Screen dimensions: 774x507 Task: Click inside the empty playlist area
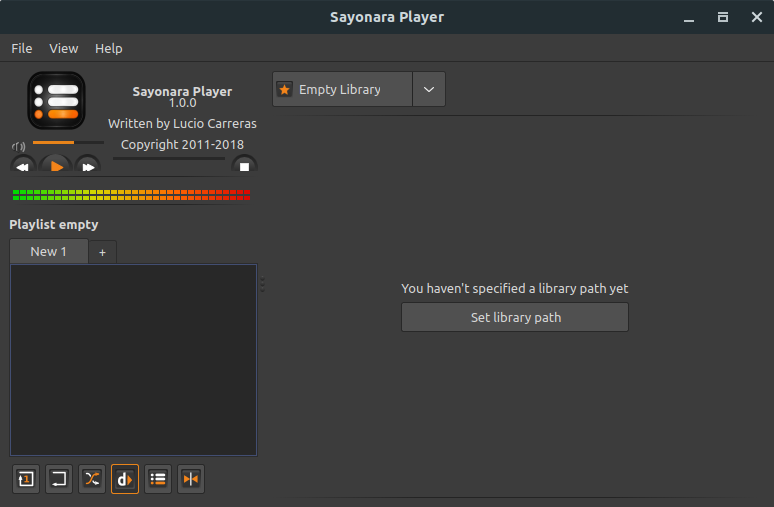tap(133, 360)
